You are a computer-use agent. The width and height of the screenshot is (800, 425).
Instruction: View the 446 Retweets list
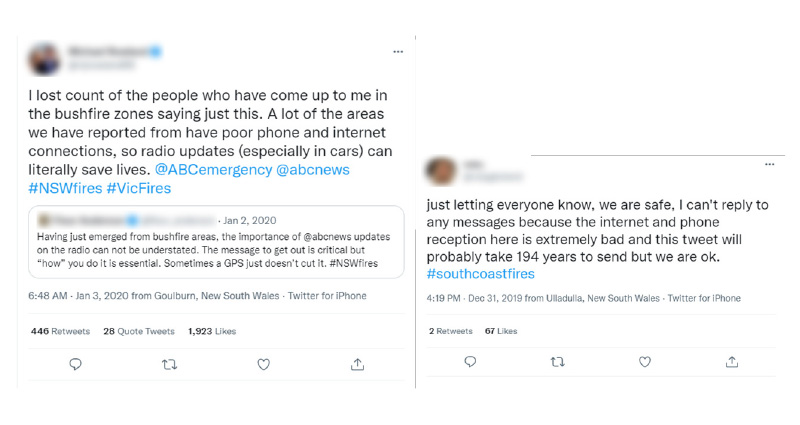pos(61,330)
